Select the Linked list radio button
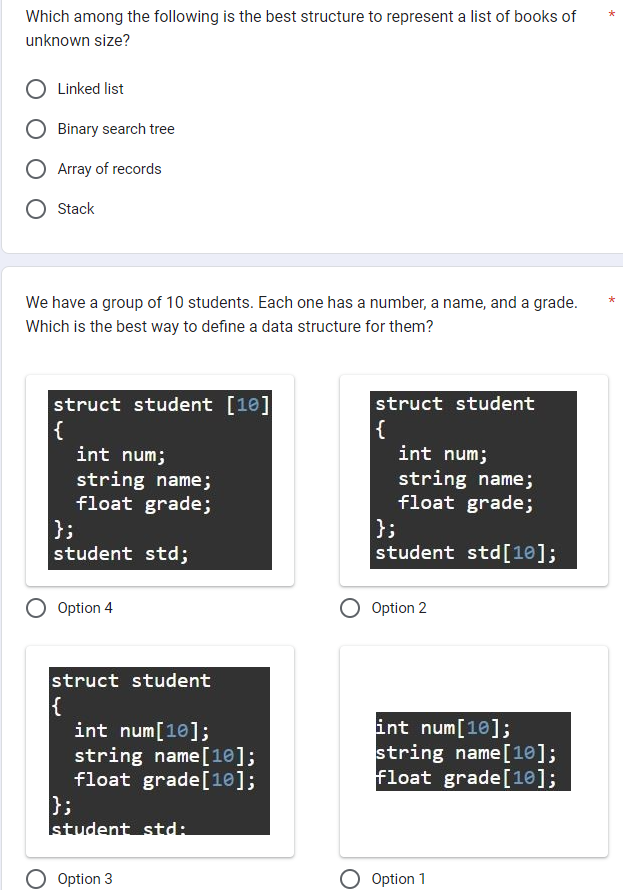This screenshot has height=890, width=623. [x=36, y=88]
